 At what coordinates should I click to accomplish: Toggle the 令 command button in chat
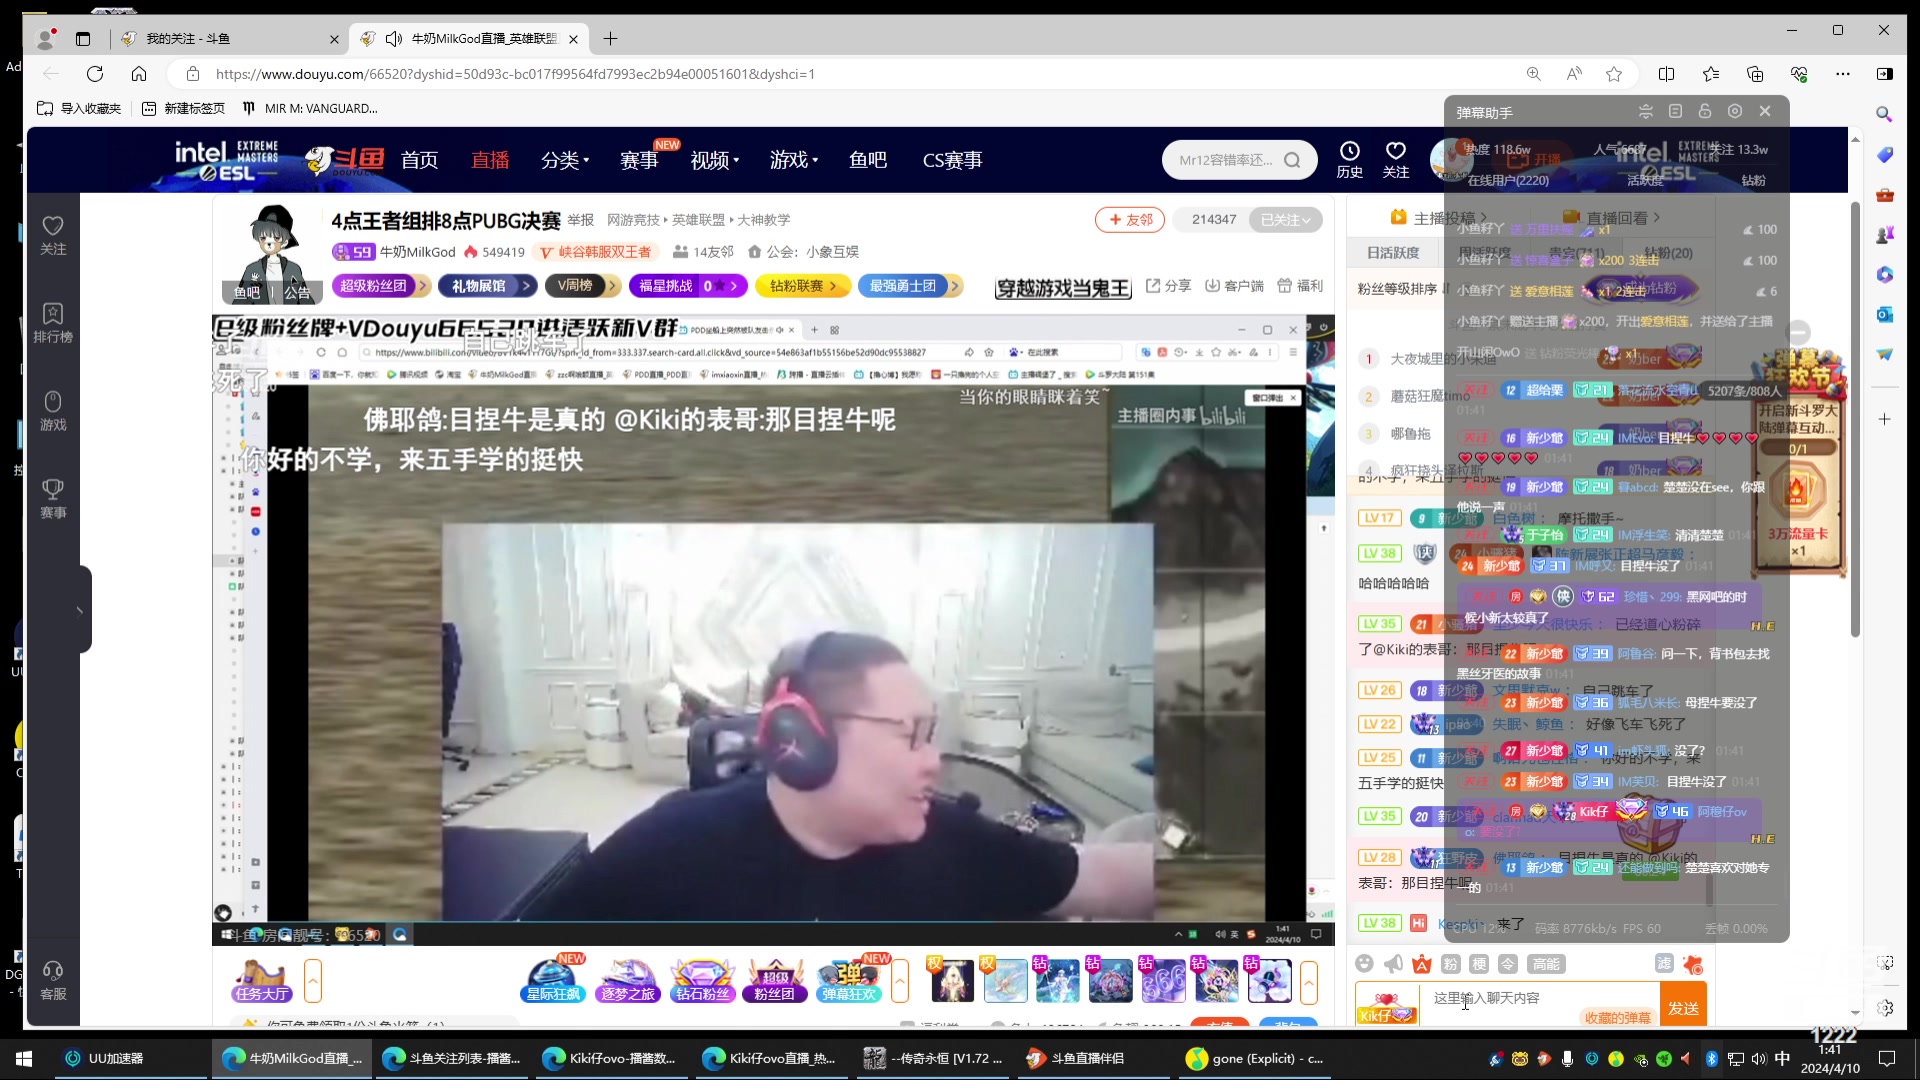[x=1509, y=963]
